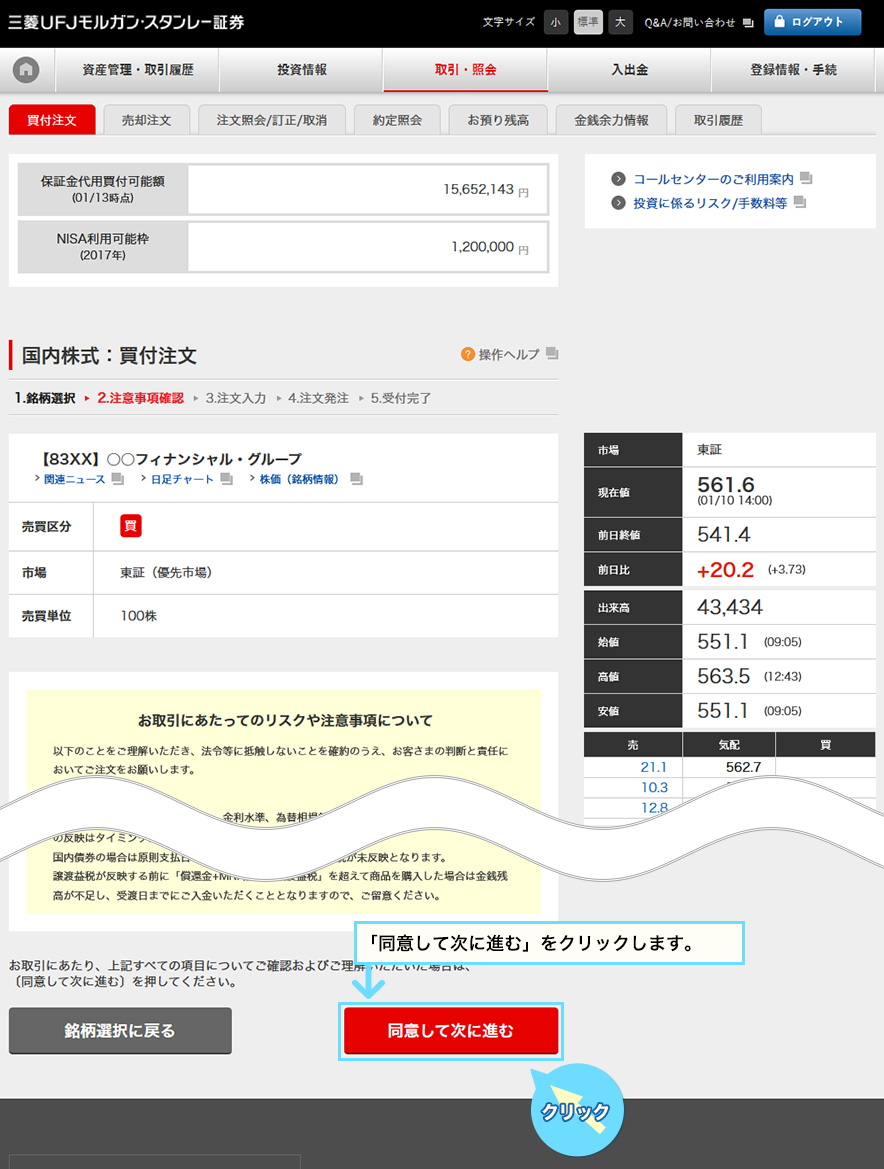Open Q&A/お問い合わせ link
This screenshot has width=884, height=1169.
point(689,23)
